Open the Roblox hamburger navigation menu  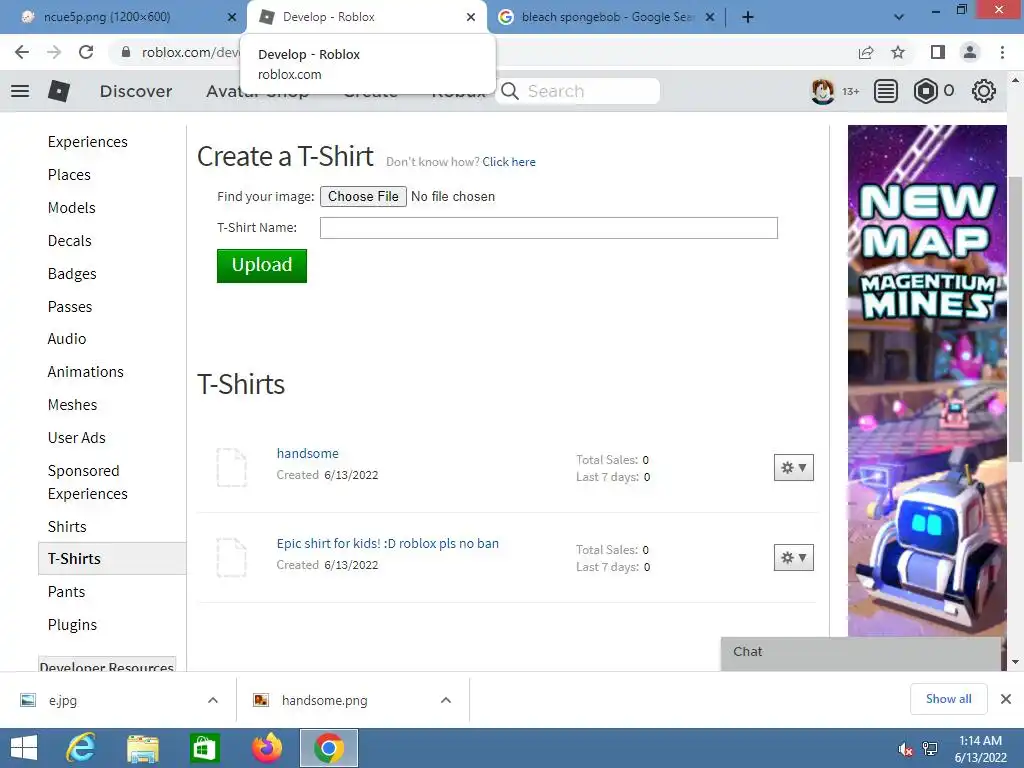20,91
